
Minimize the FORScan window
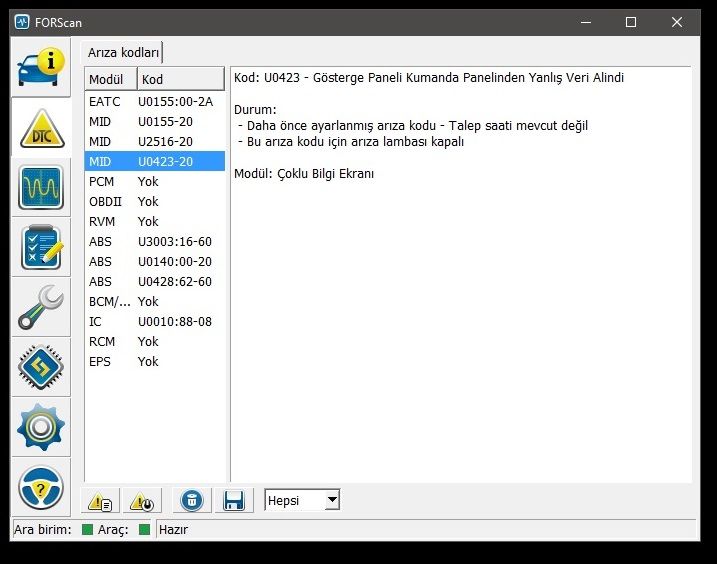tap(586, 22)
